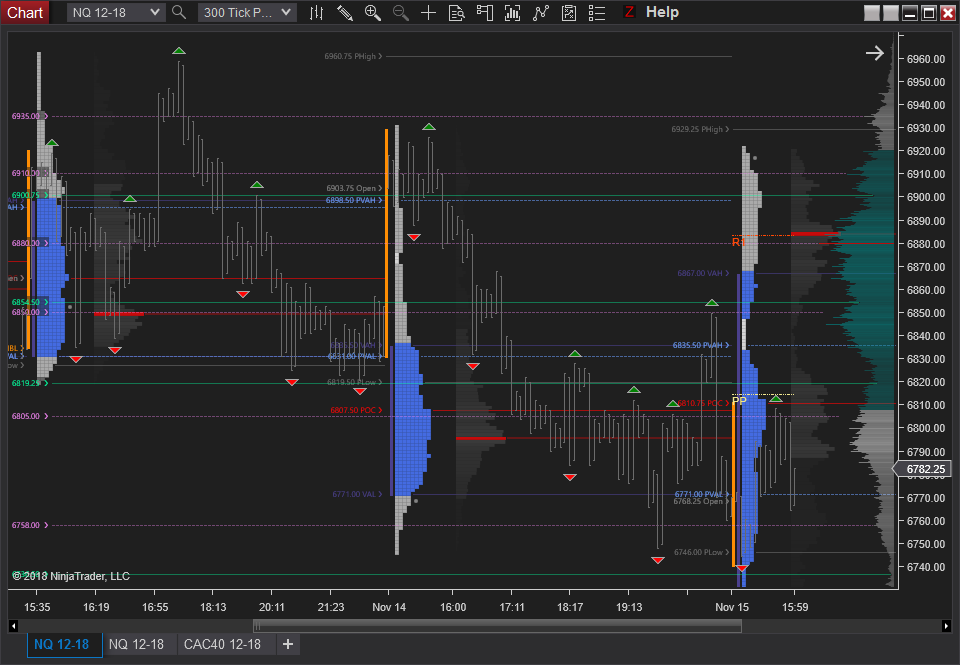Open the 300 Tick interval dropdown
This screenshot has height=665, width=960.
point(247,12)
